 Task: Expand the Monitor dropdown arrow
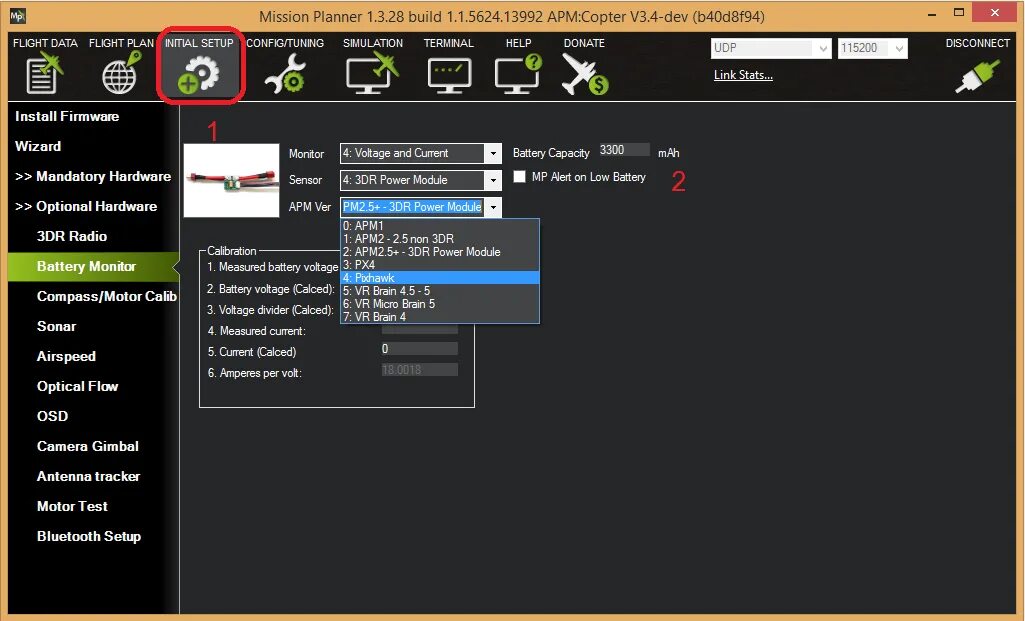(494, 153)
